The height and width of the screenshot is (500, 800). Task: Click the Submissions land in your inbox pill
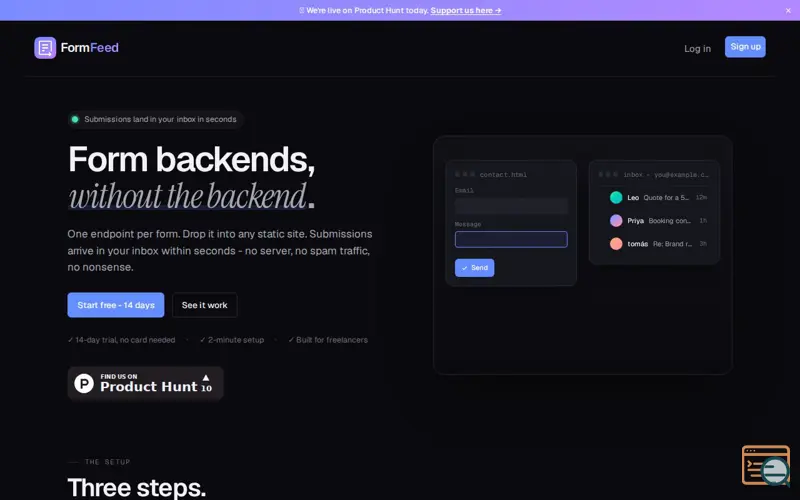[155, 119]
